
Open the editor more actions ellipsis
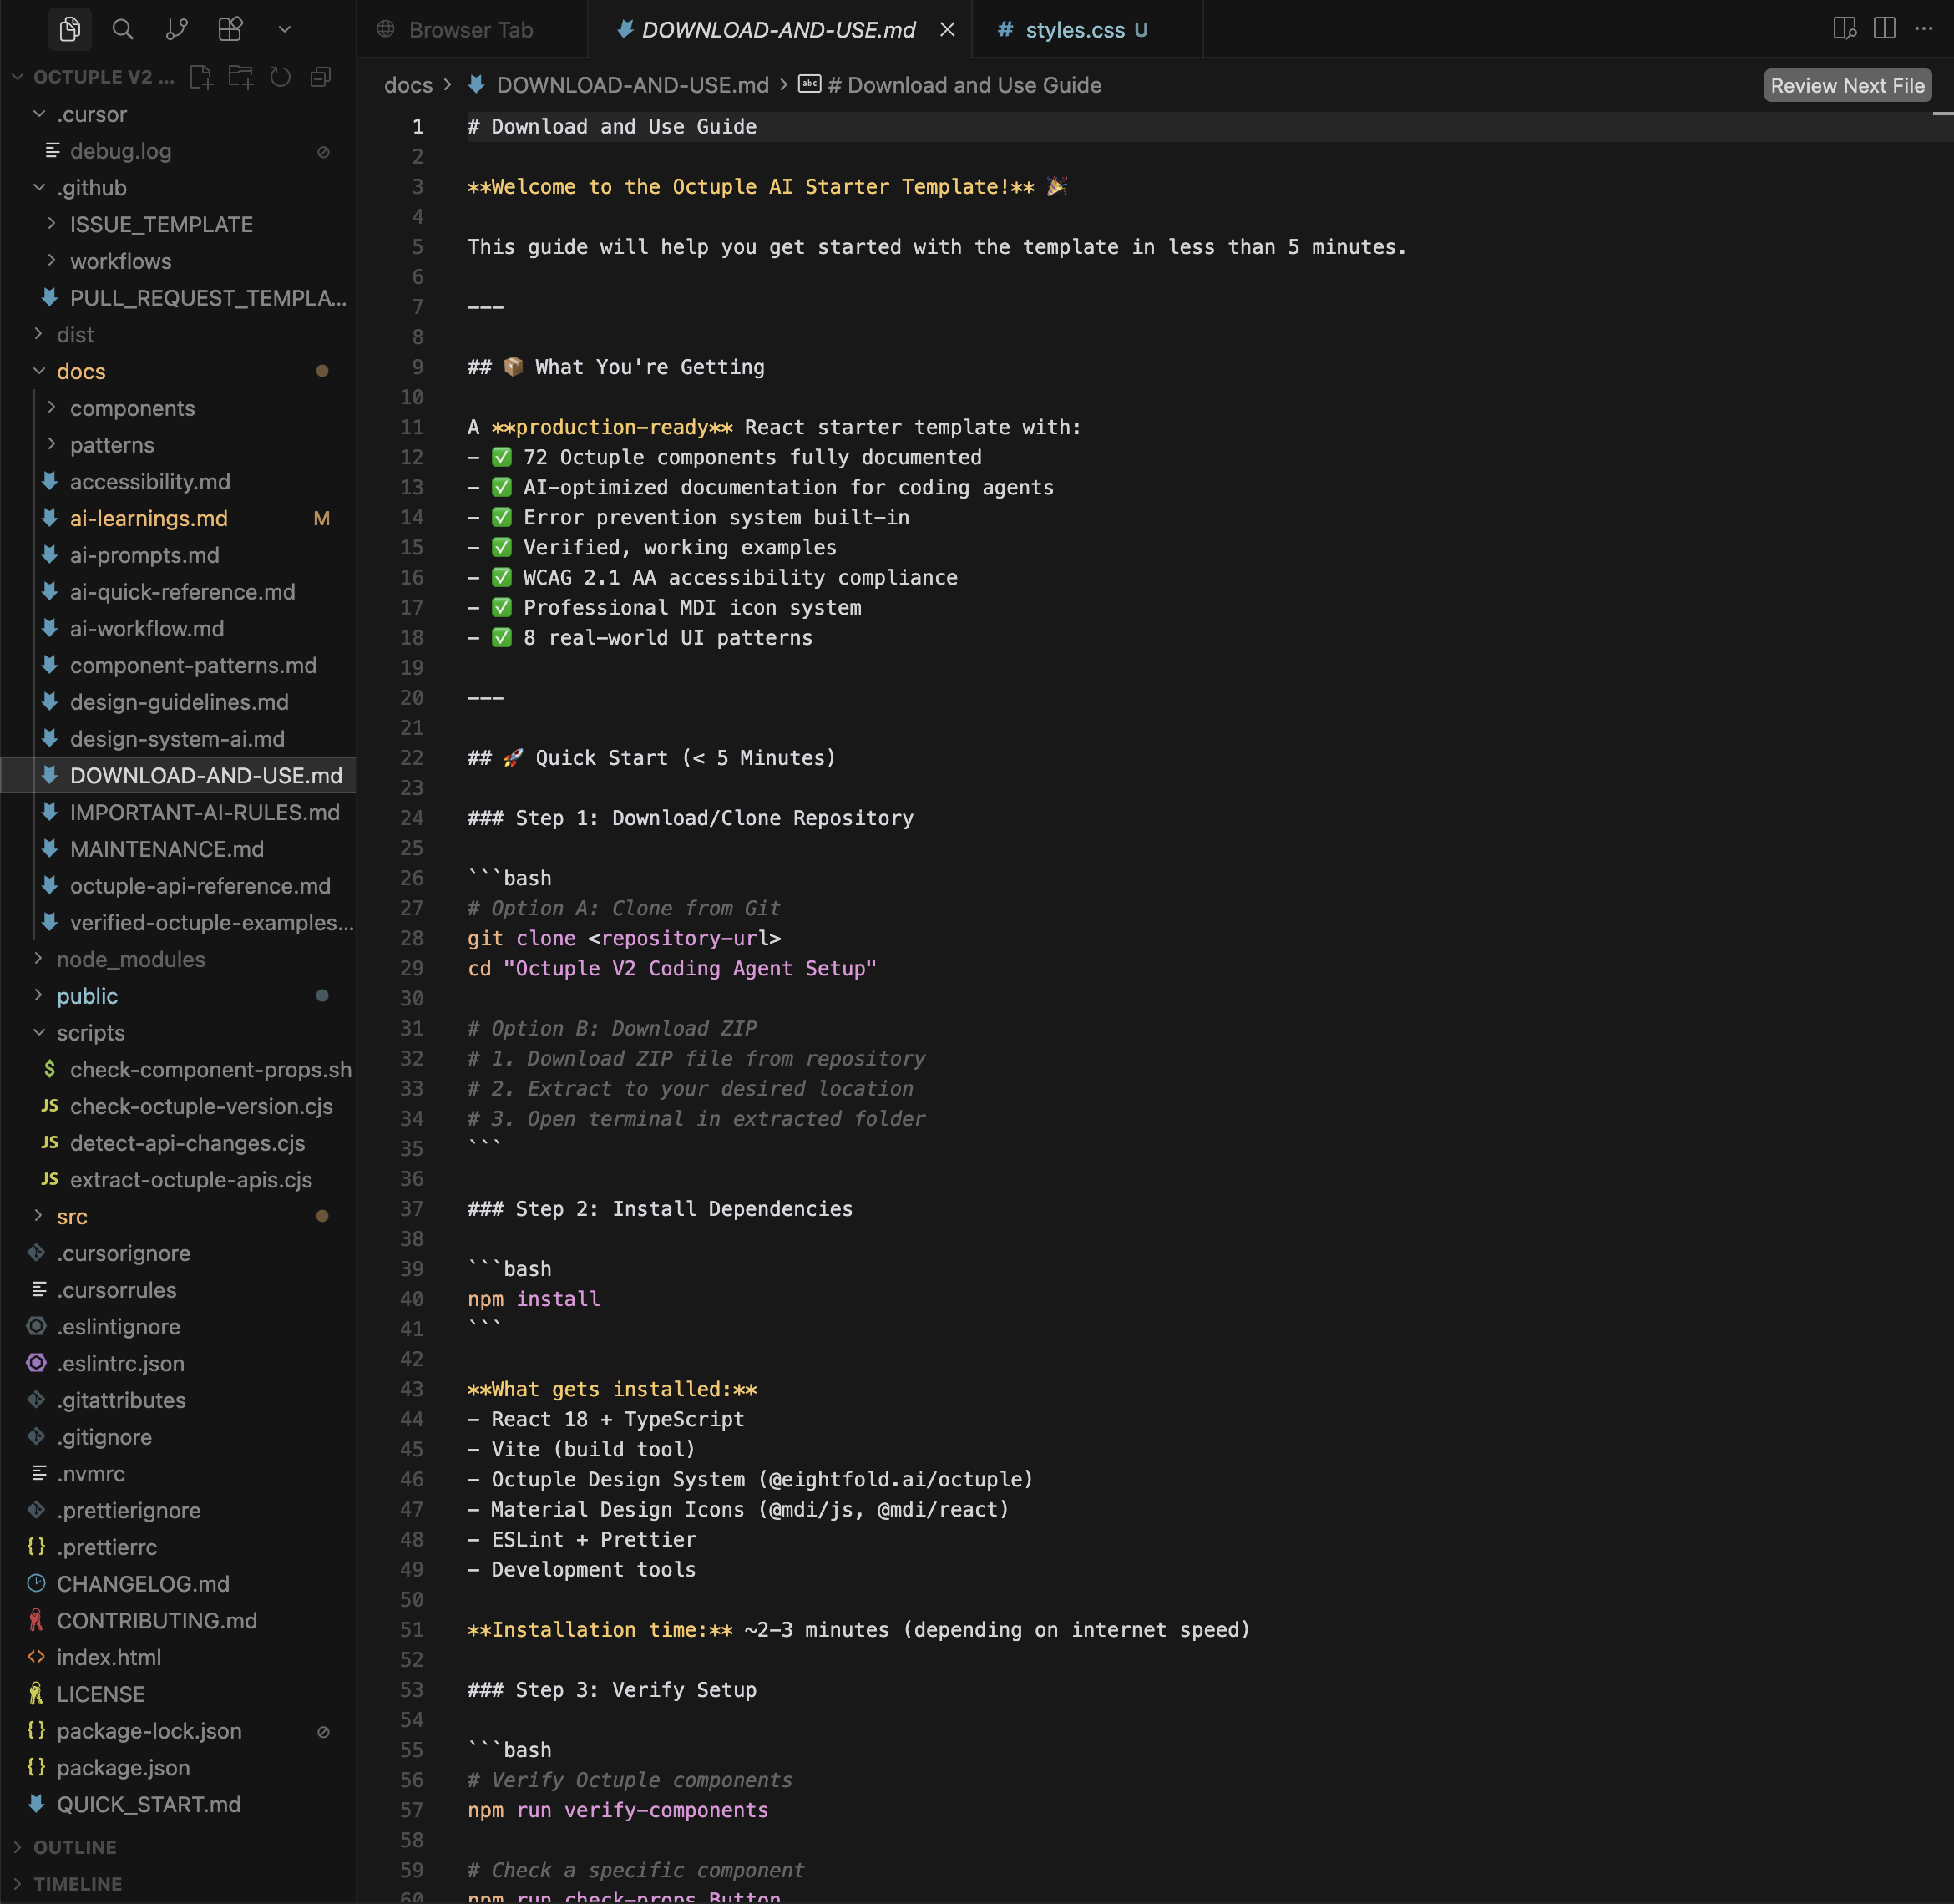(1923, 29)
